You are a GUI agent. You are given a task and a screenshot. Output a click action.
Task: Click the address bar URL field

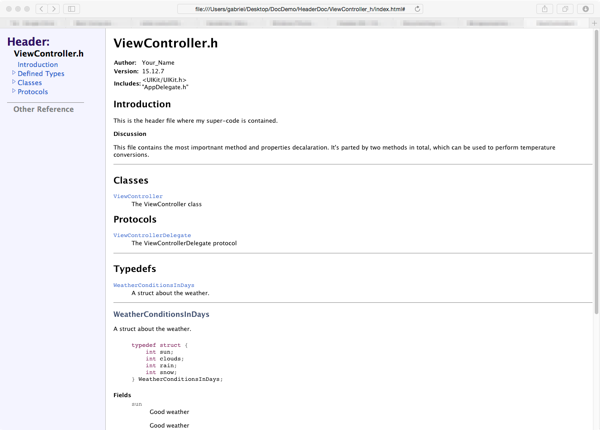coord(300,9)
